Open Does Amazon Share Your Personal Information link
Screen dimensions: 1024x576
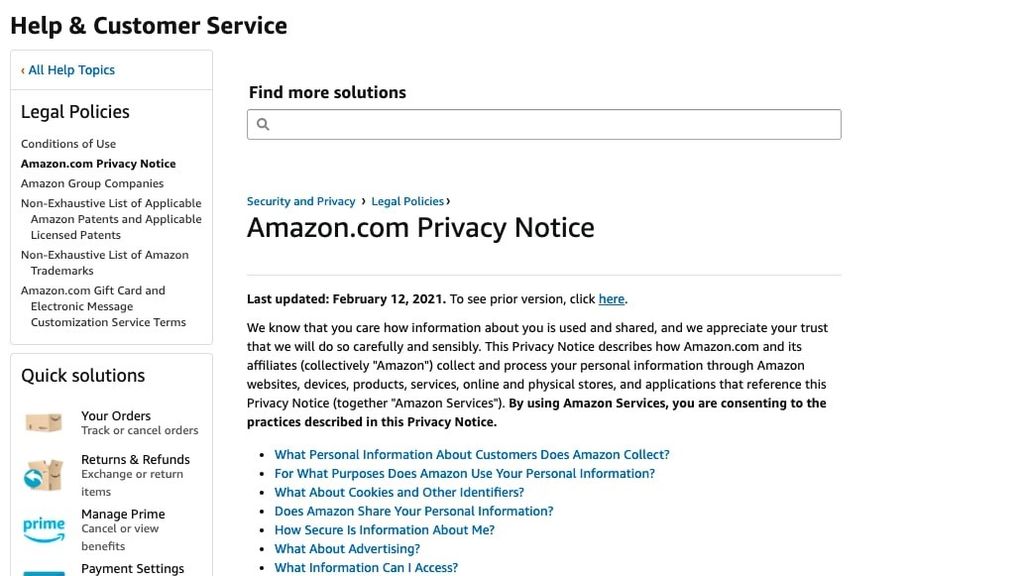(x=413, y=511)
